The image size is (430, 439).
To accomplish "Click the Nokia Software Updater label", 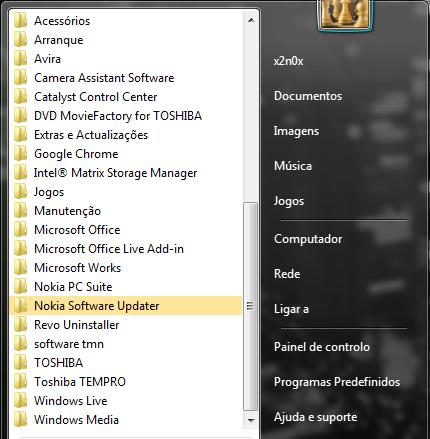I will (97, 306).
